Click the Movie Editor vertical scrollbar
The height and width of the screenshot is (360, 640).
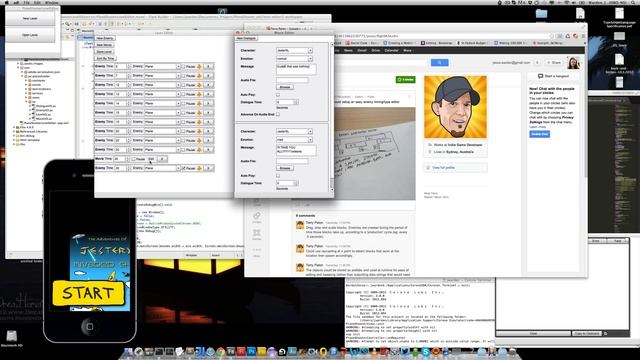(331, 118)
